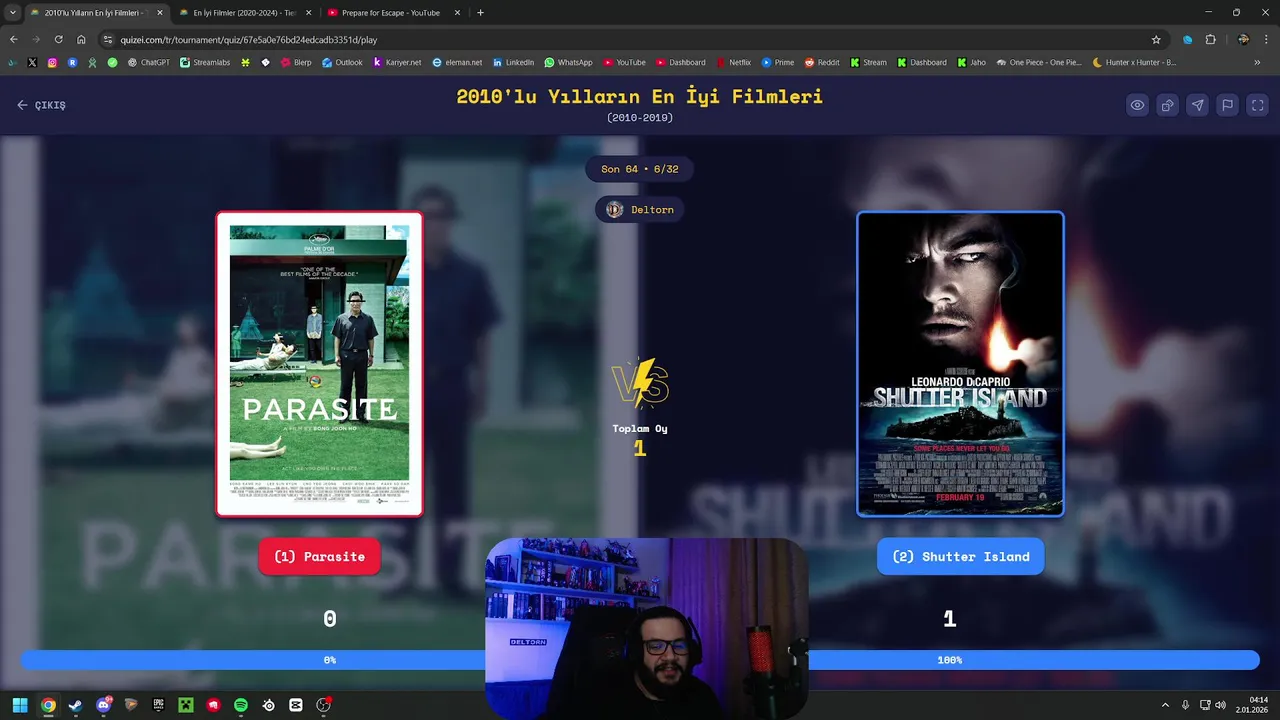Click the browser back arrow
1280x720 pixels.
pyautogui.click(x=13, y=40)
